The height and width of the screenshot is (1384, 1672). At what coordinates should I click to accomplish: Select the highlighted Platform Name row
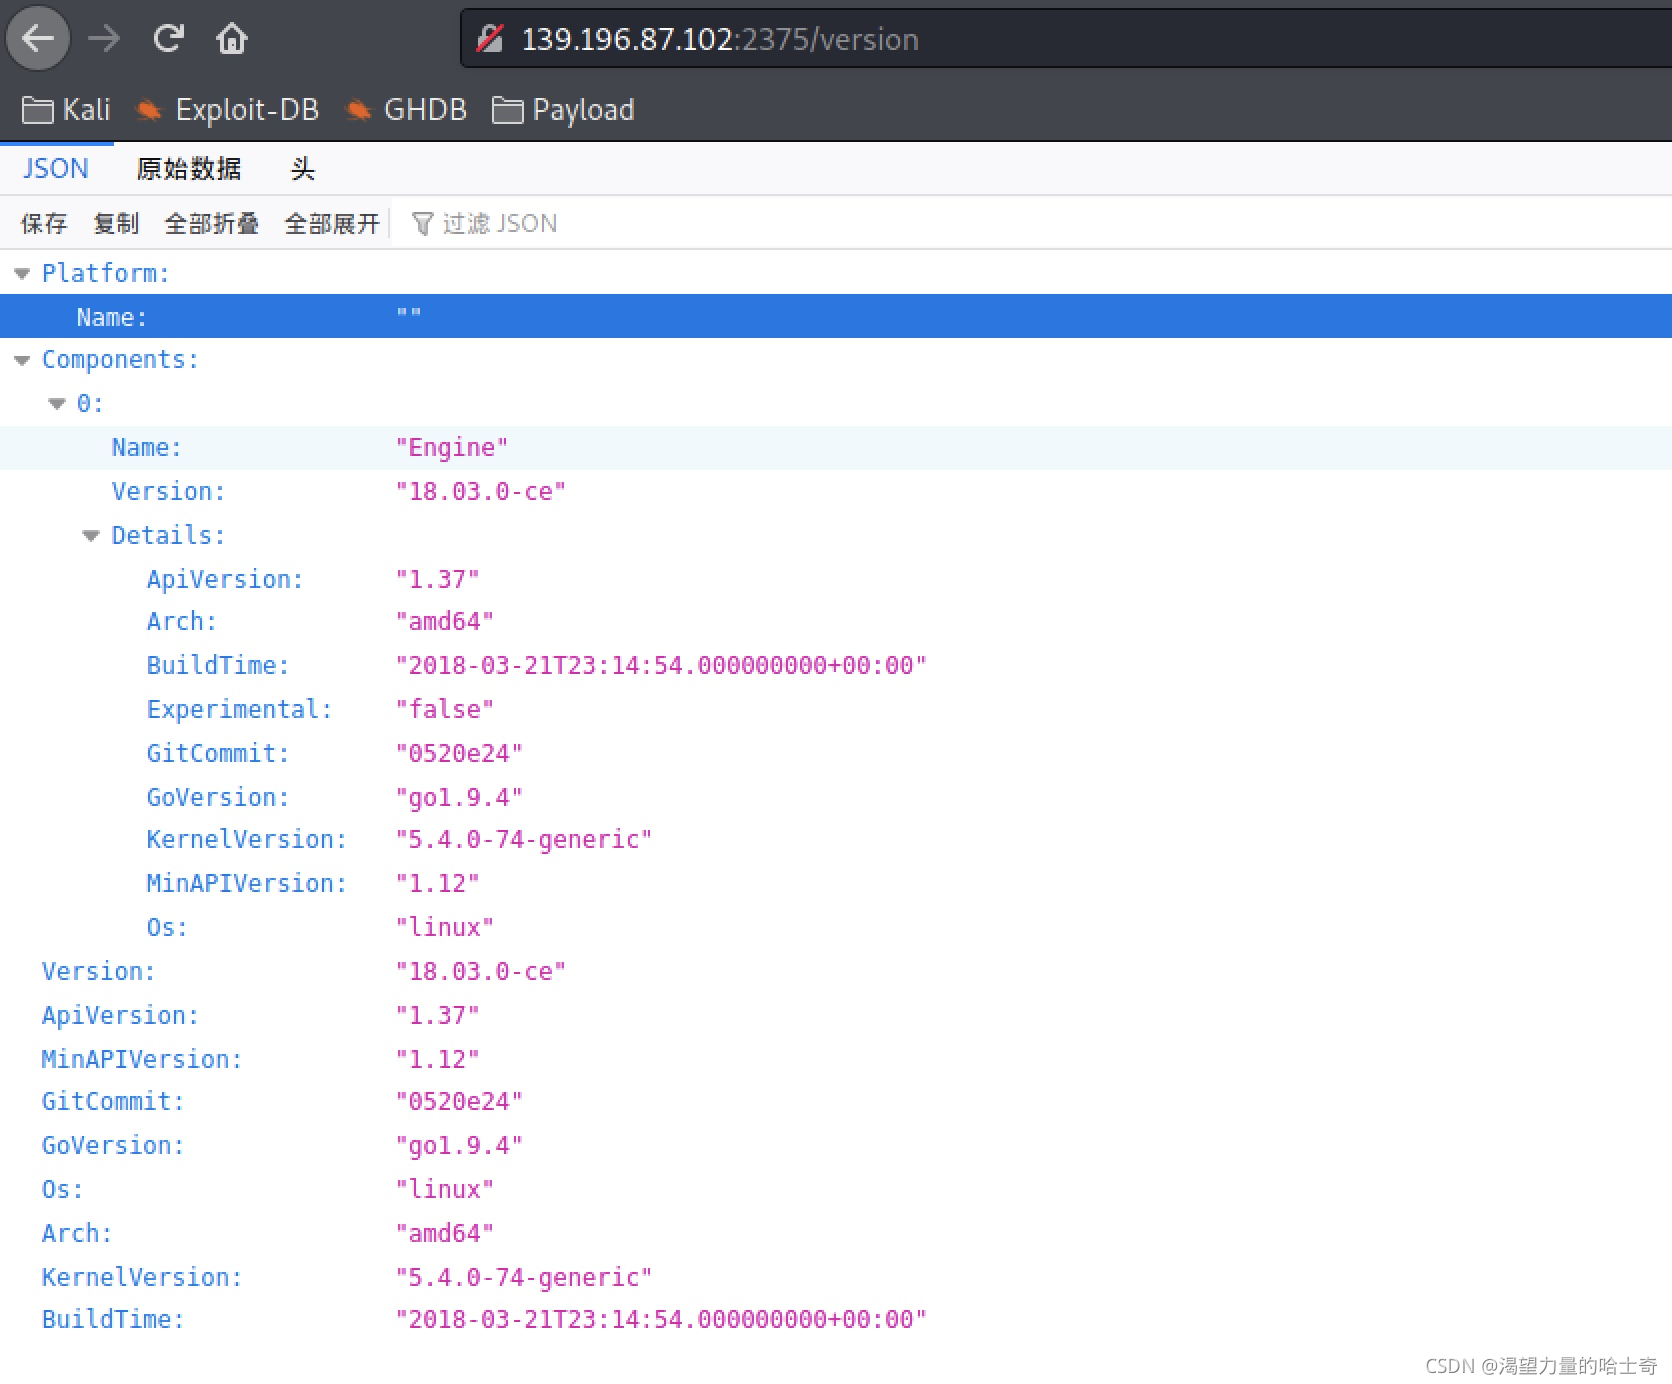836,316
